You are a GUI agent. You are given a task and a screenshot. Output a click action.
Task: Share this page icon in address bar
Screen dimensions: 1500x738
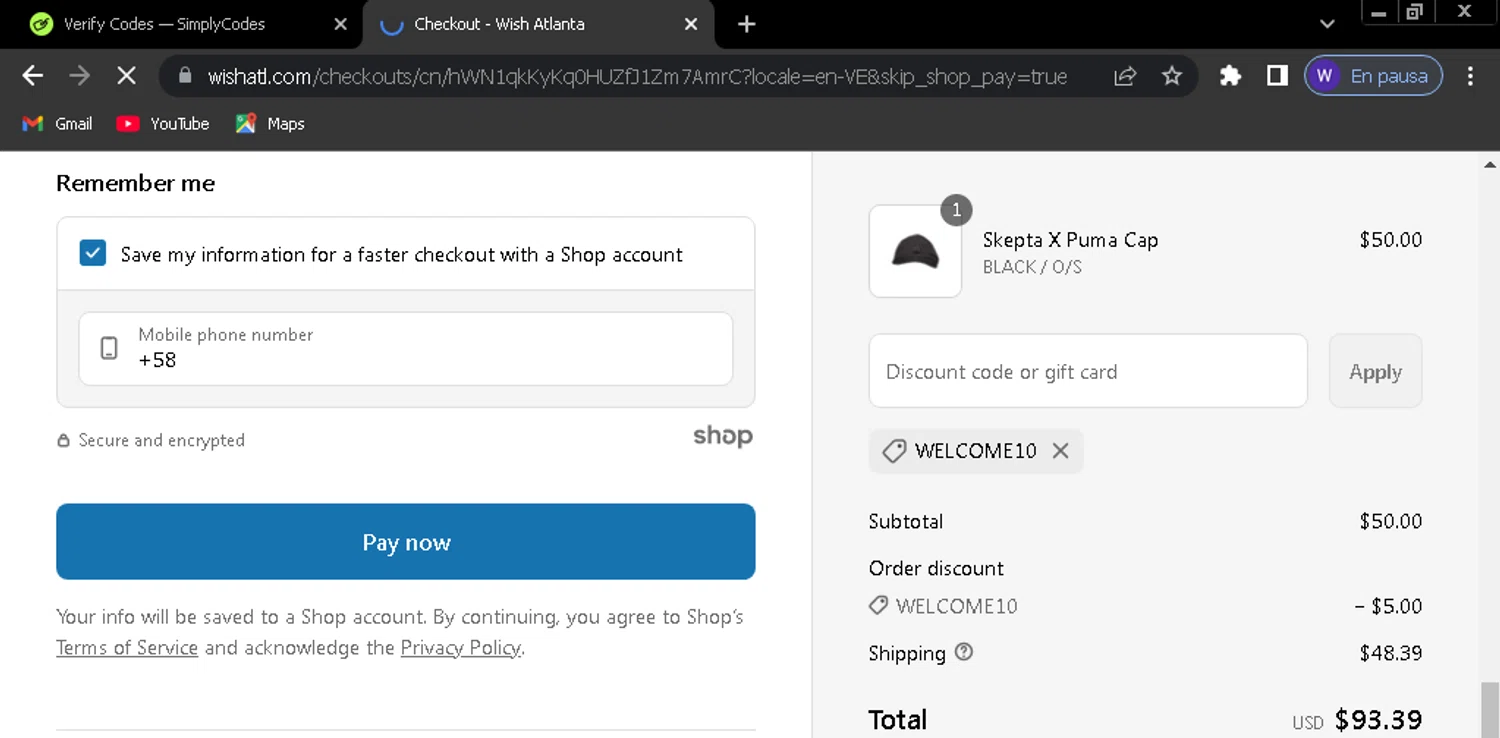click(x=1125, y=76)
